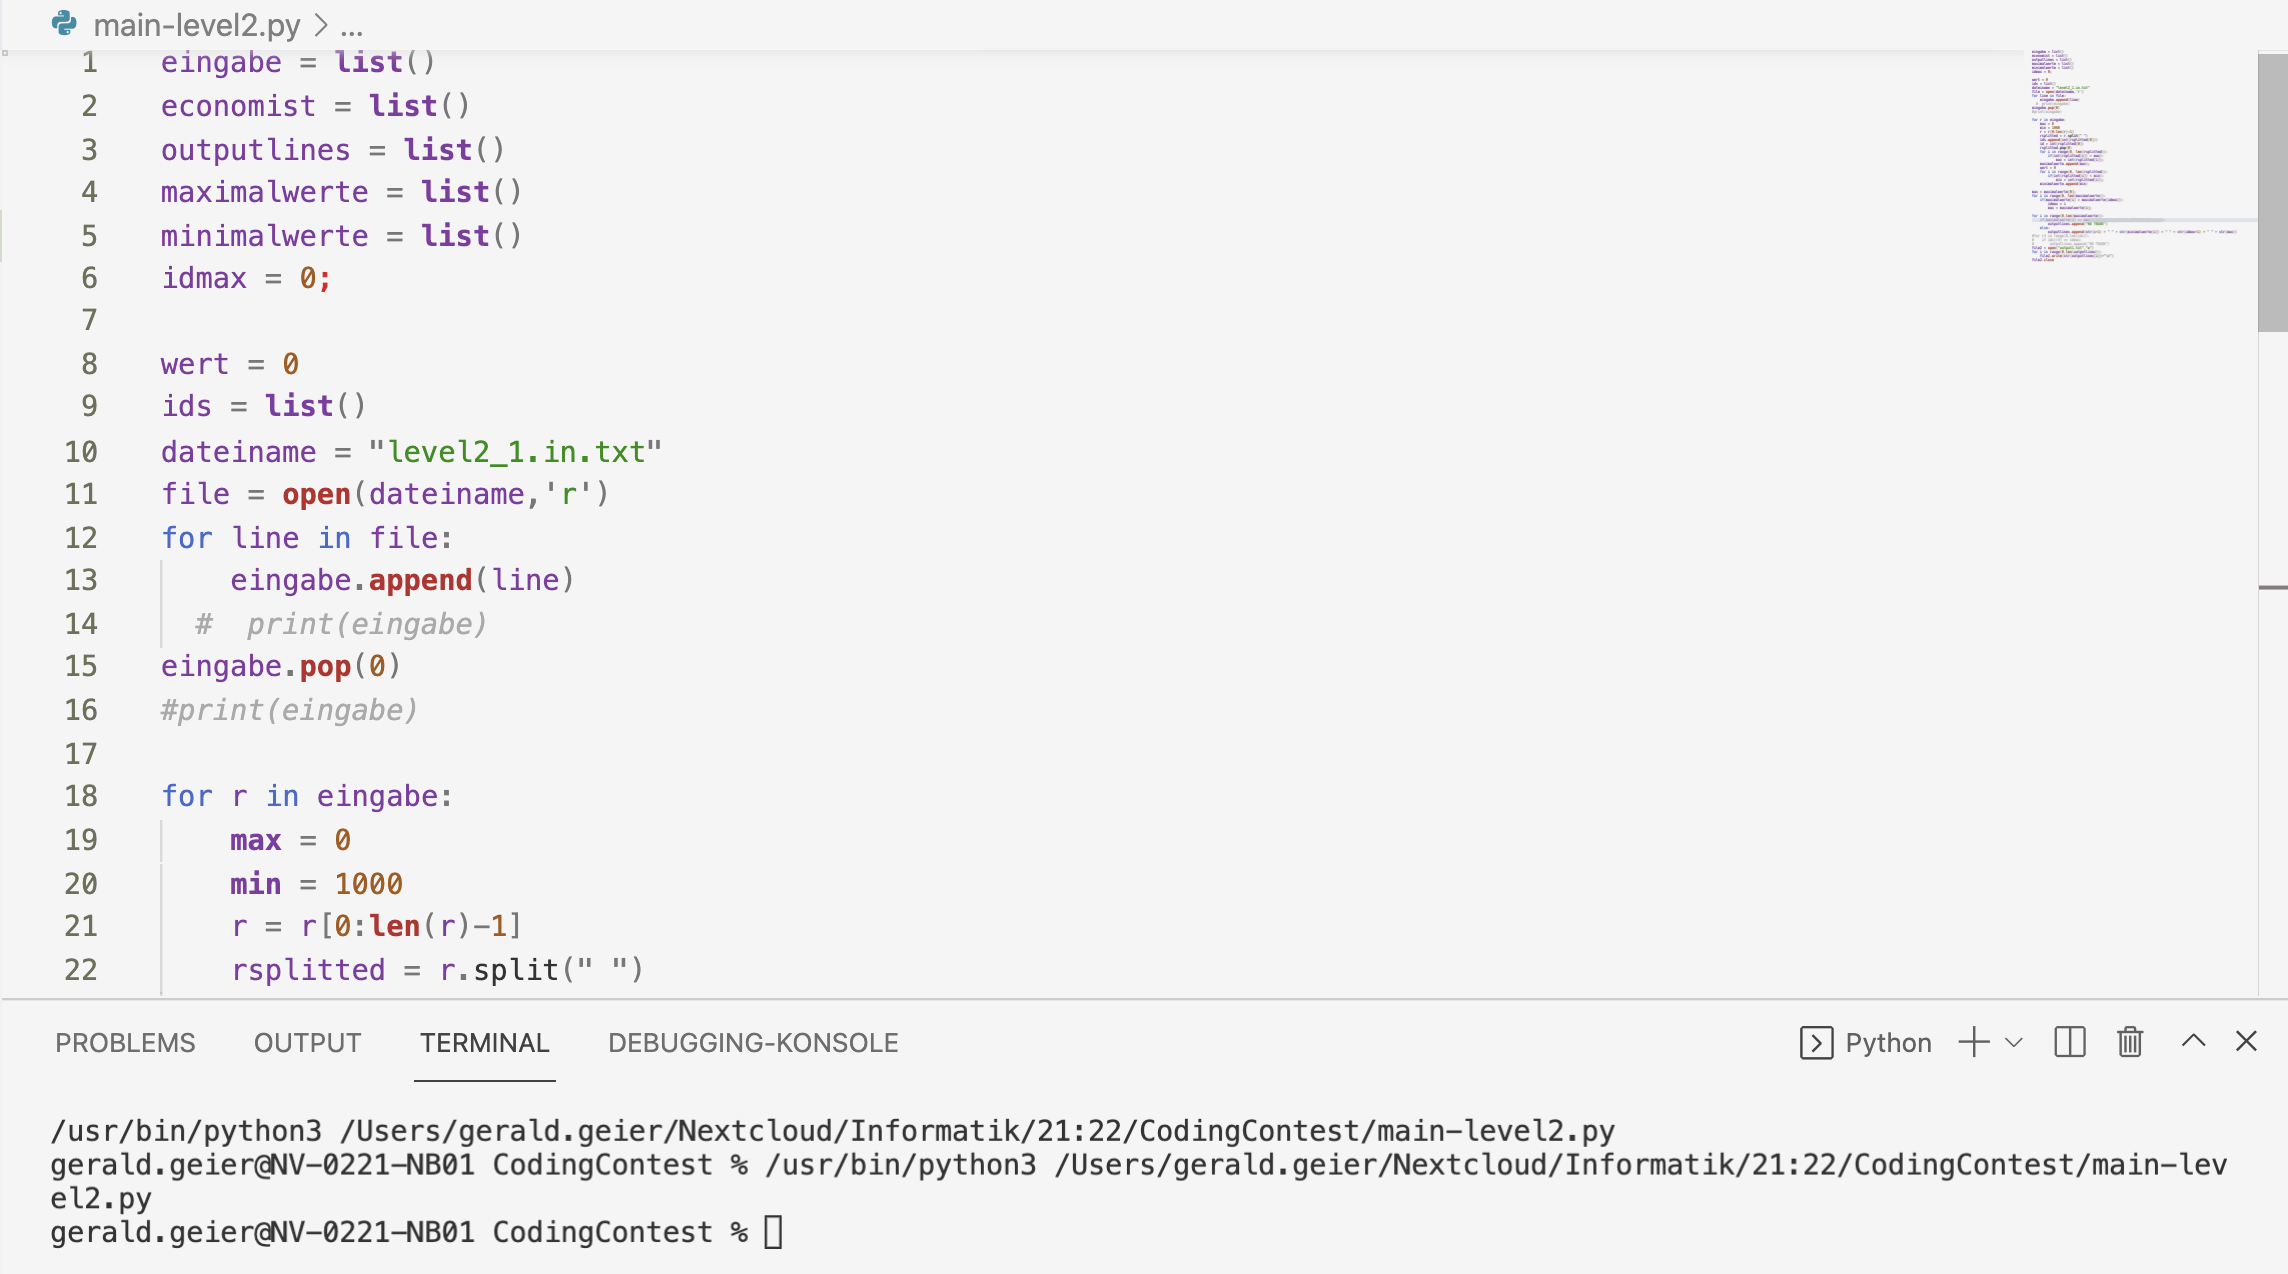
Task: Expand the breadcrumb ellipsis symbol list
Action: (351, 26)
